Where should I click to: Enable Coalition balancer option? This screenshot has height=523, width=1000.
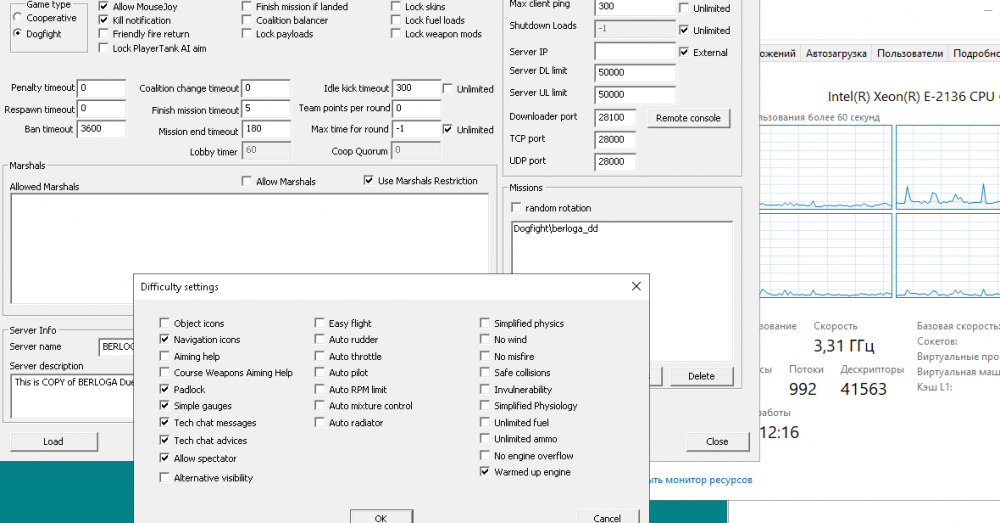(246, 20)
